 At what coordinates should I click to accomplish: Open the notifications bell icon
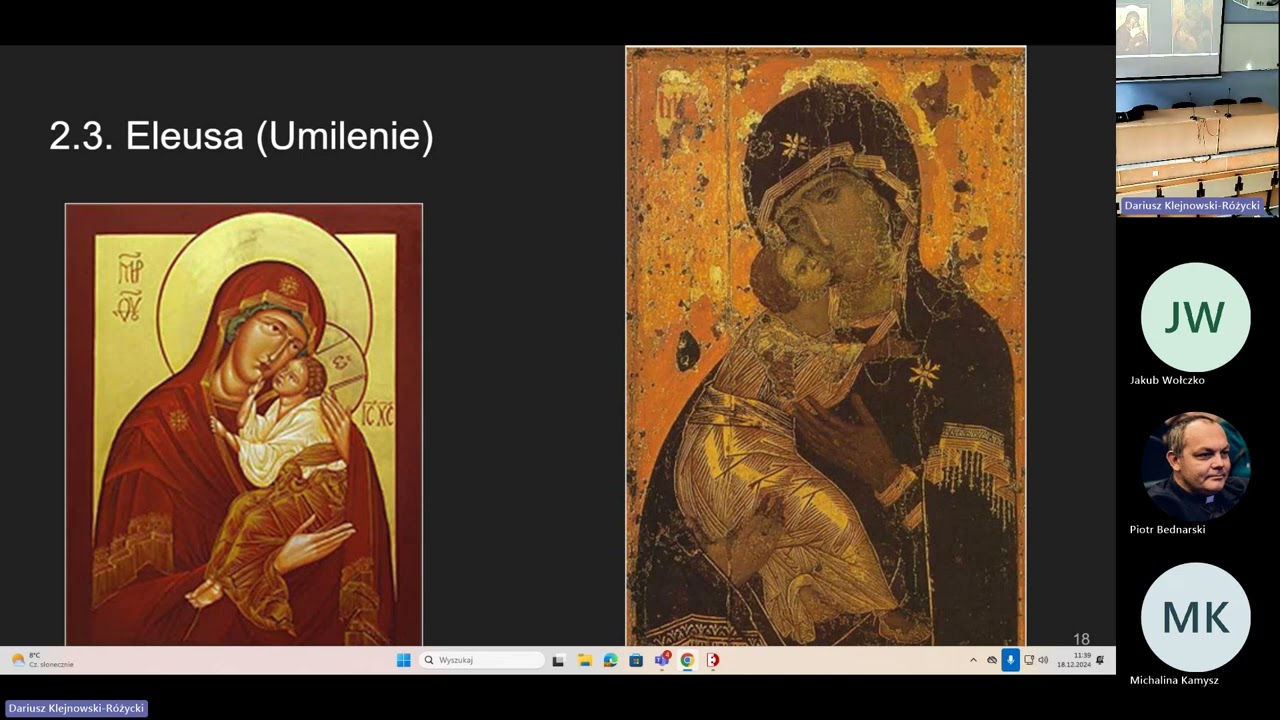tap(1100, 660)
